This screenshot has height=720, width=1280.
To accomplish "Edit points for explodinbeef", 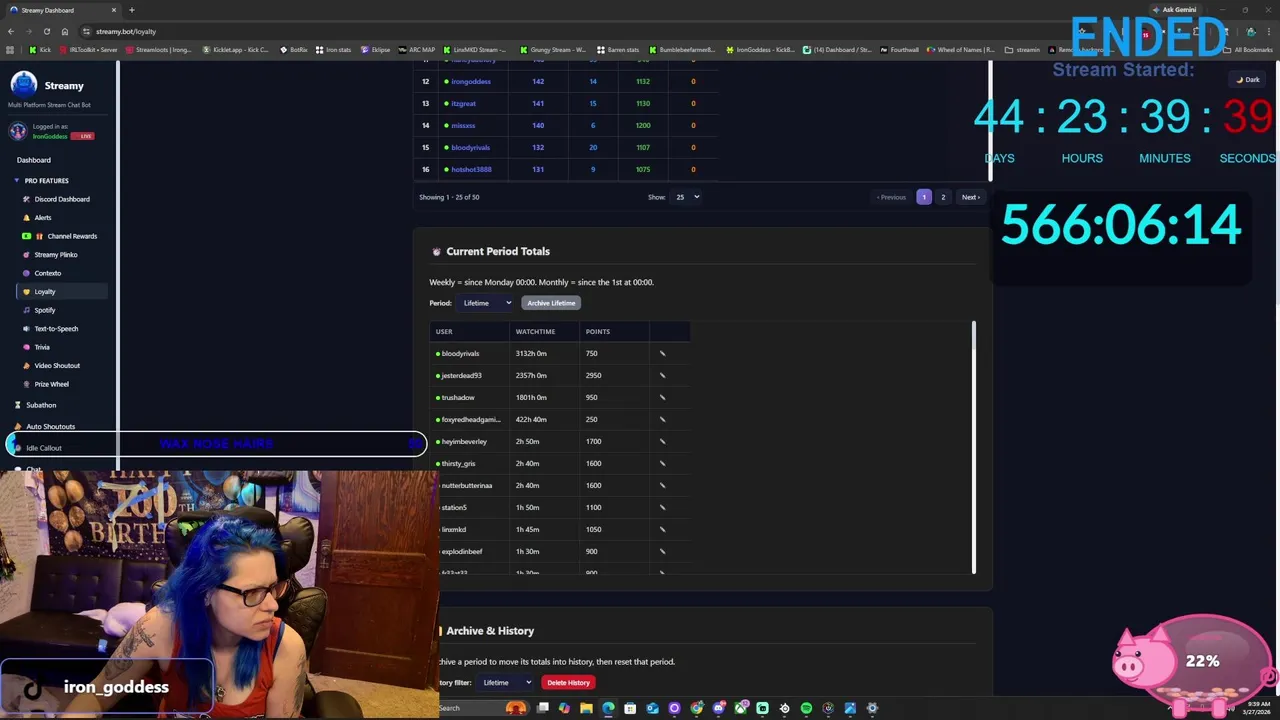I will [662, 551].
